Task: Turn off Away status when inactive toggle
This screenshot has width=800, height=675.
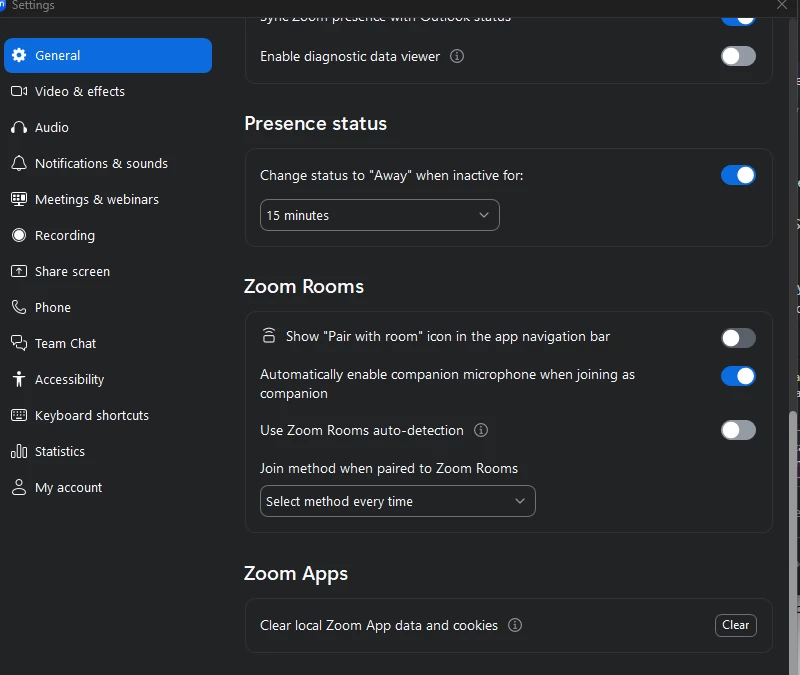Action: point(738,175)
